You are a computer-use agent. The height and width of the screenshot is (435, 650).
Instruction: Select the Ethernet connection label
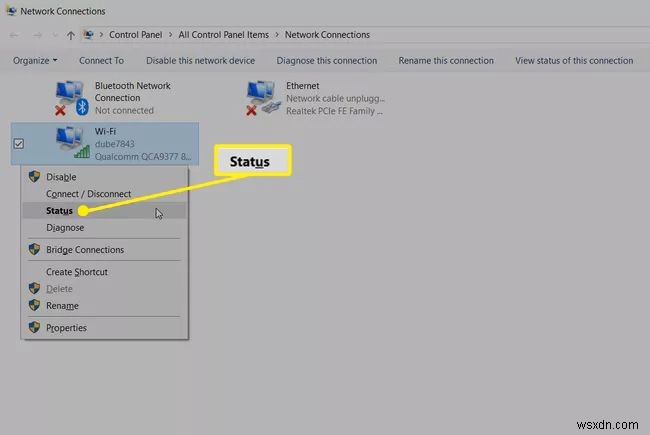point(303,86)
